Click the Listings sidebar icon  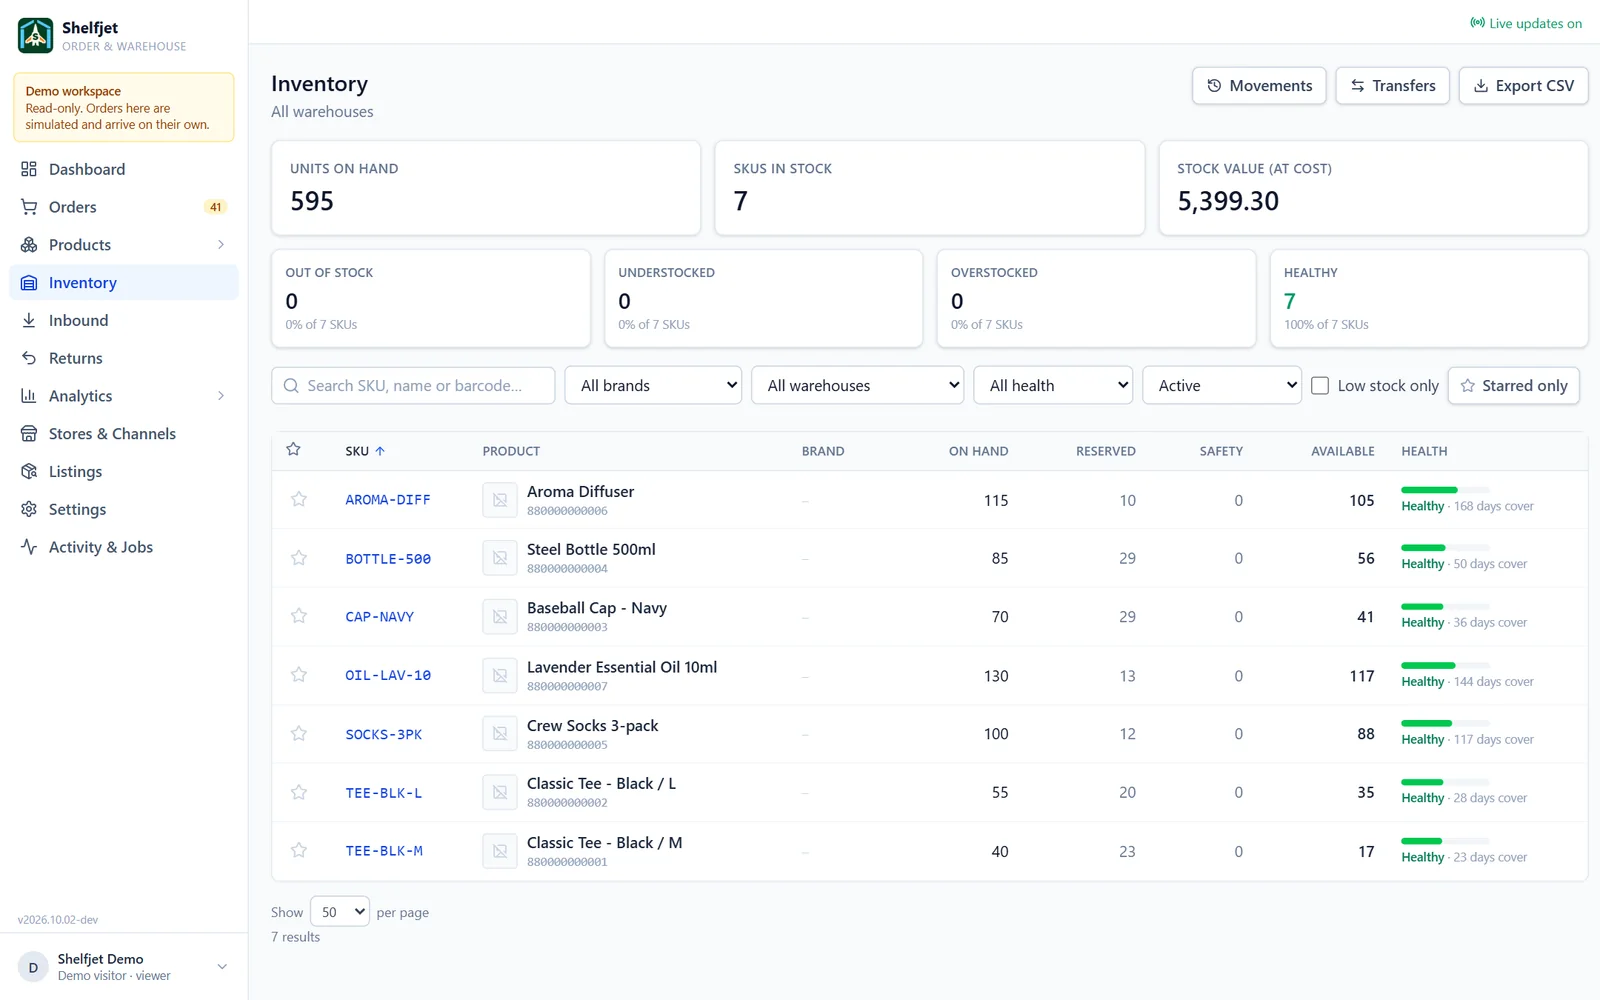coord(29,471)
